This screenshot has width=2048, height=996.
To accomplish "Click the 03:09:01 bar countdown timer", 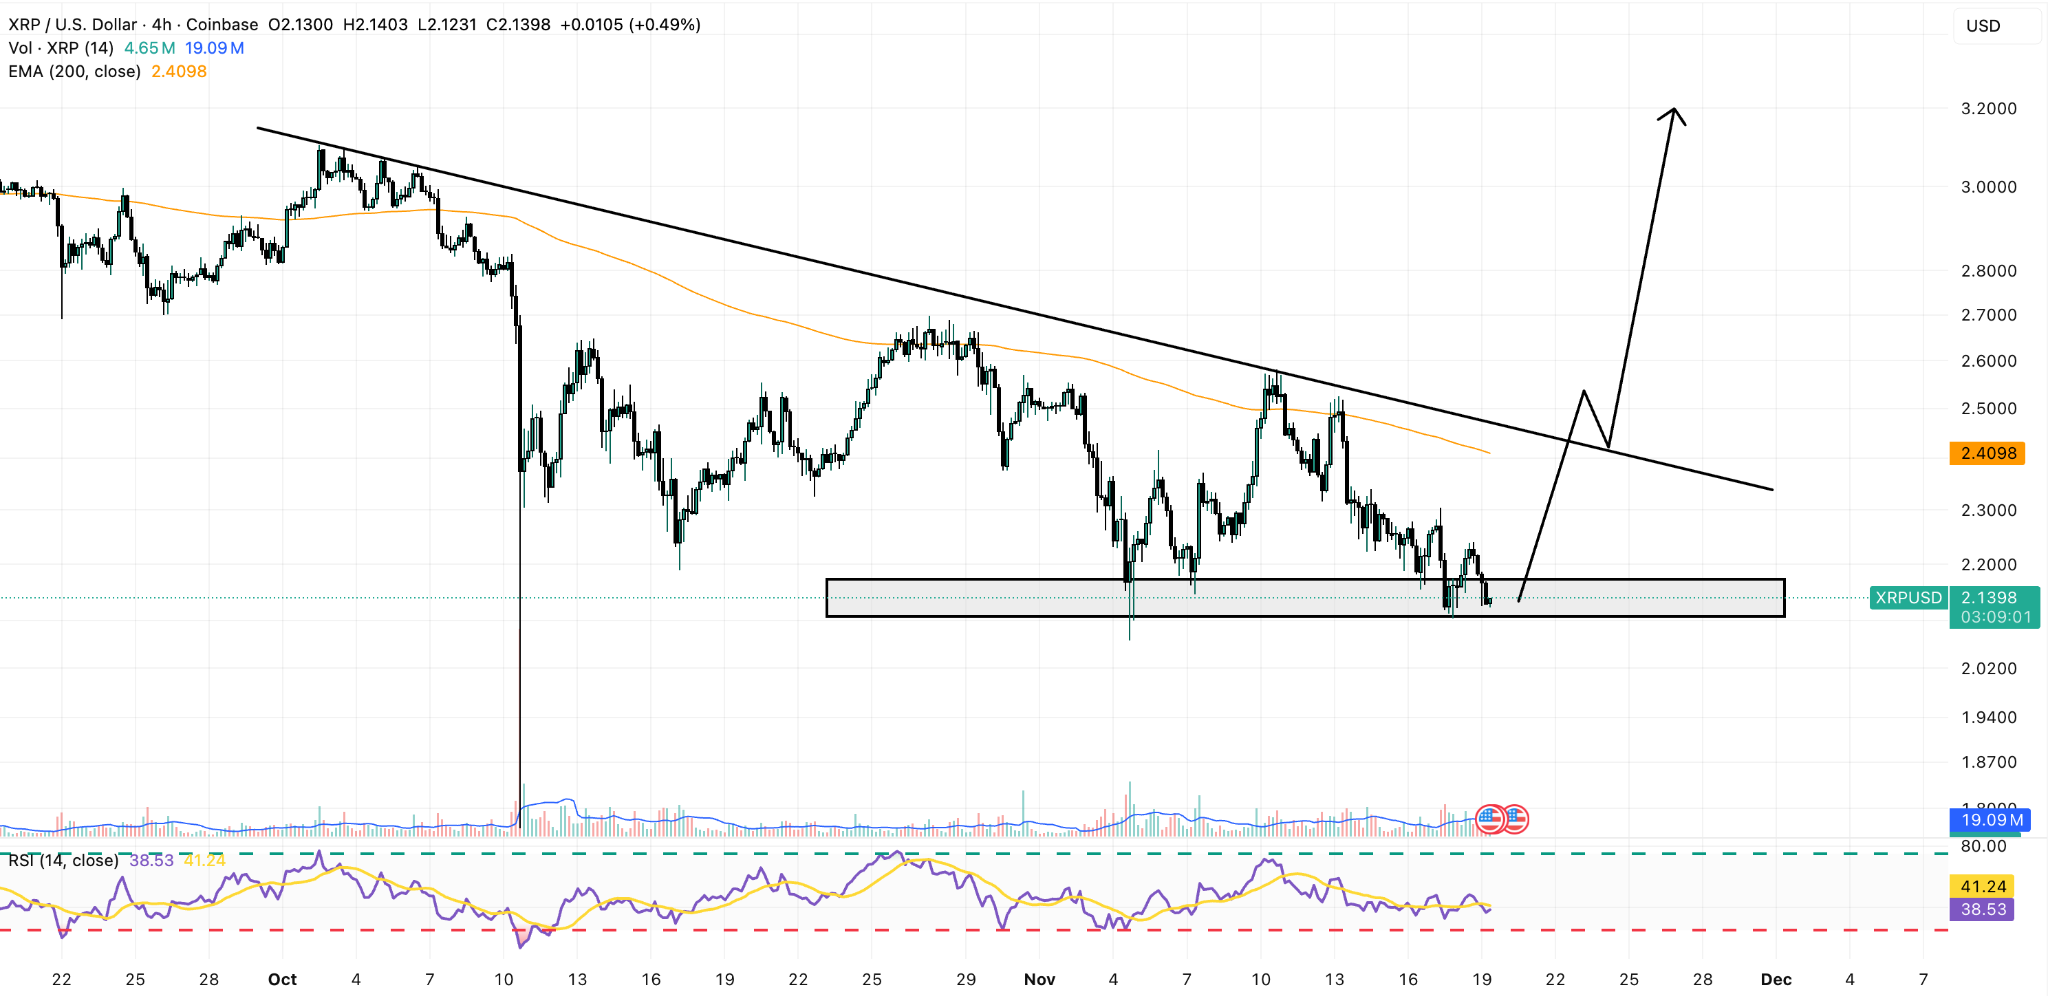I will pyautogui.click(x=1996, y=617).
